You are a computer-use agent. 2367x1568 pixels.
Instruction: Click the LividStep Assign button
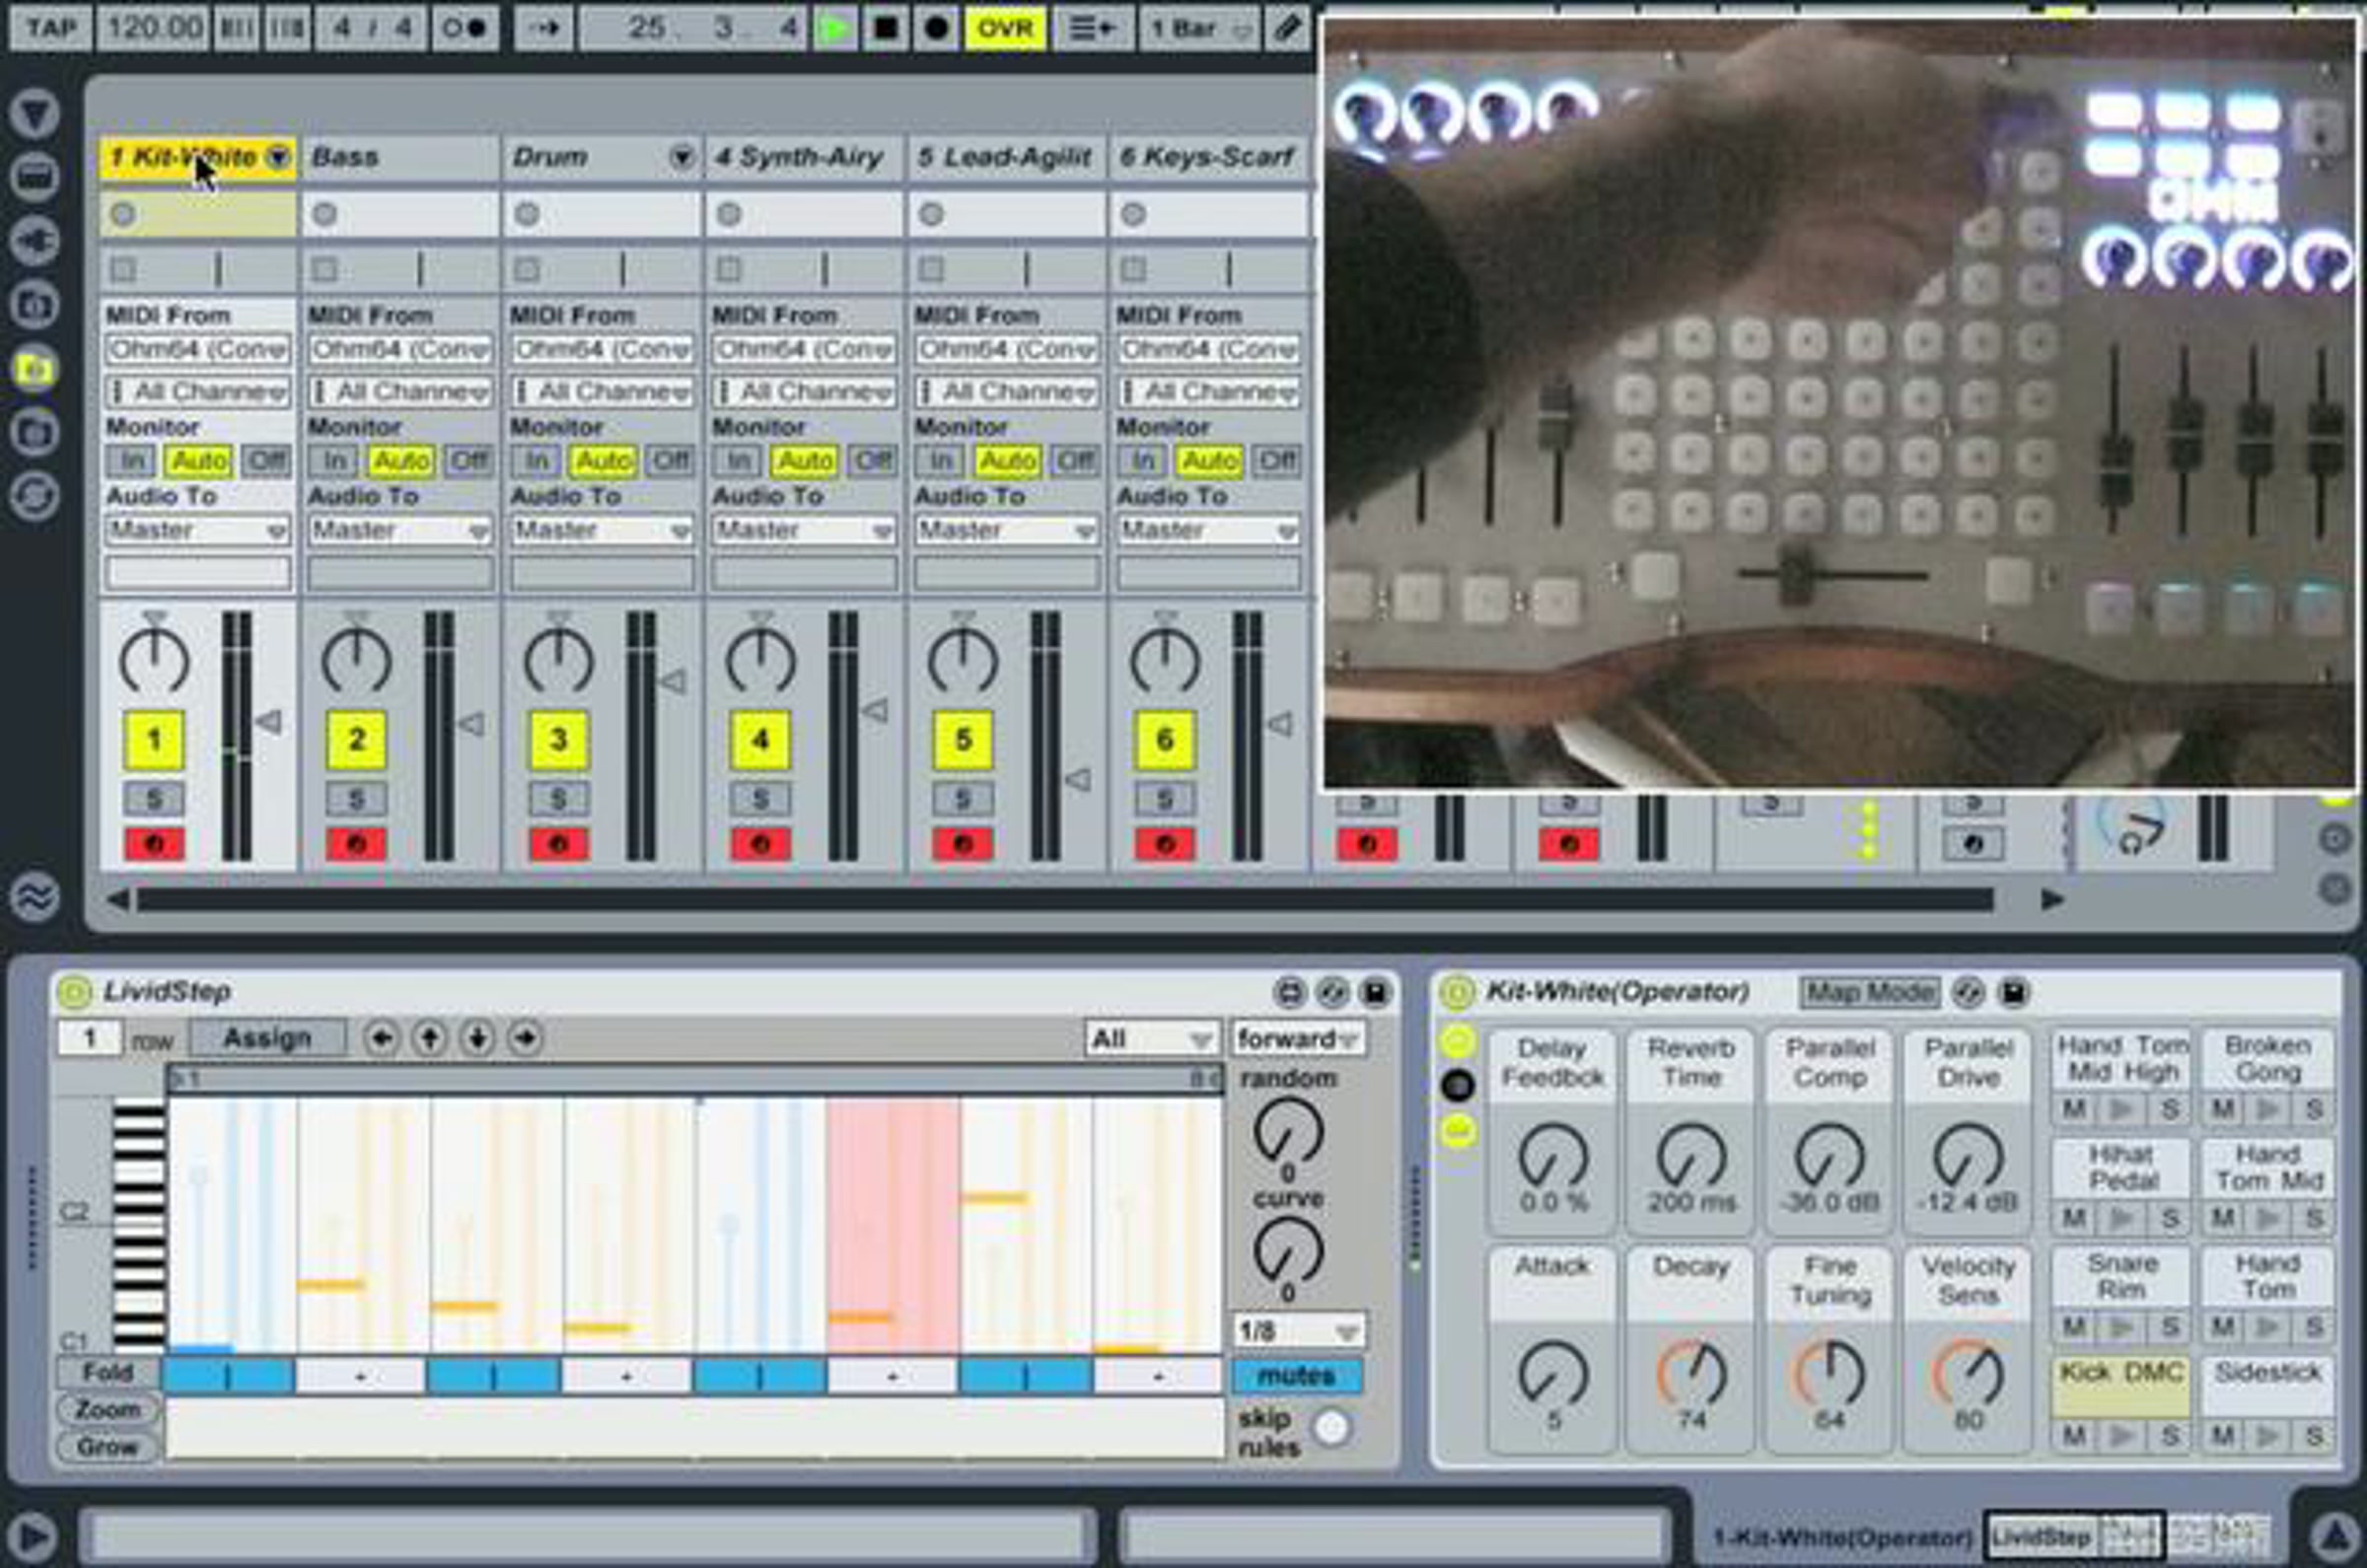(x=267, y=1038)
